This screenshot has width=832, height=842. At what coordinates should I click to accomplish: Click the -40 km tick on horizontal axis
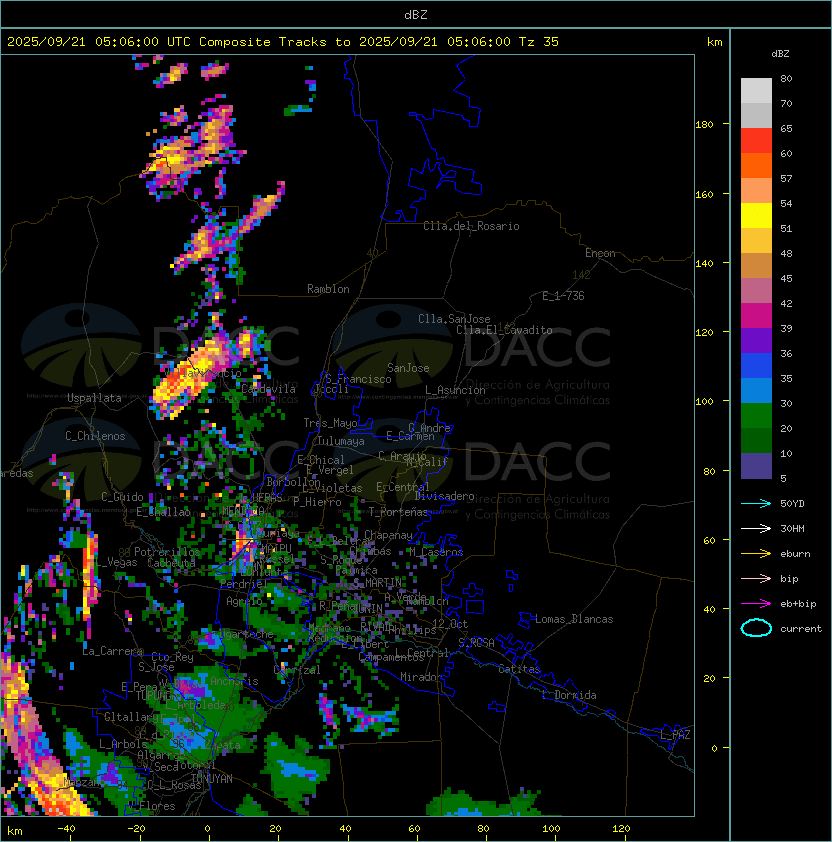[66, 829]
